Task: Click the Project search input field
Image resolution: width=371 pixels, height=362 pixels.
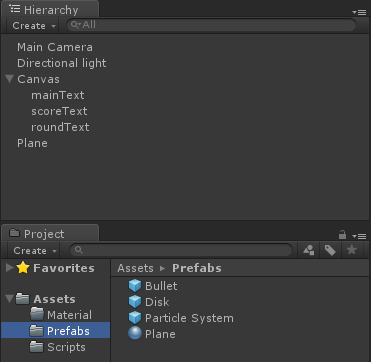Action: [181, 250]
